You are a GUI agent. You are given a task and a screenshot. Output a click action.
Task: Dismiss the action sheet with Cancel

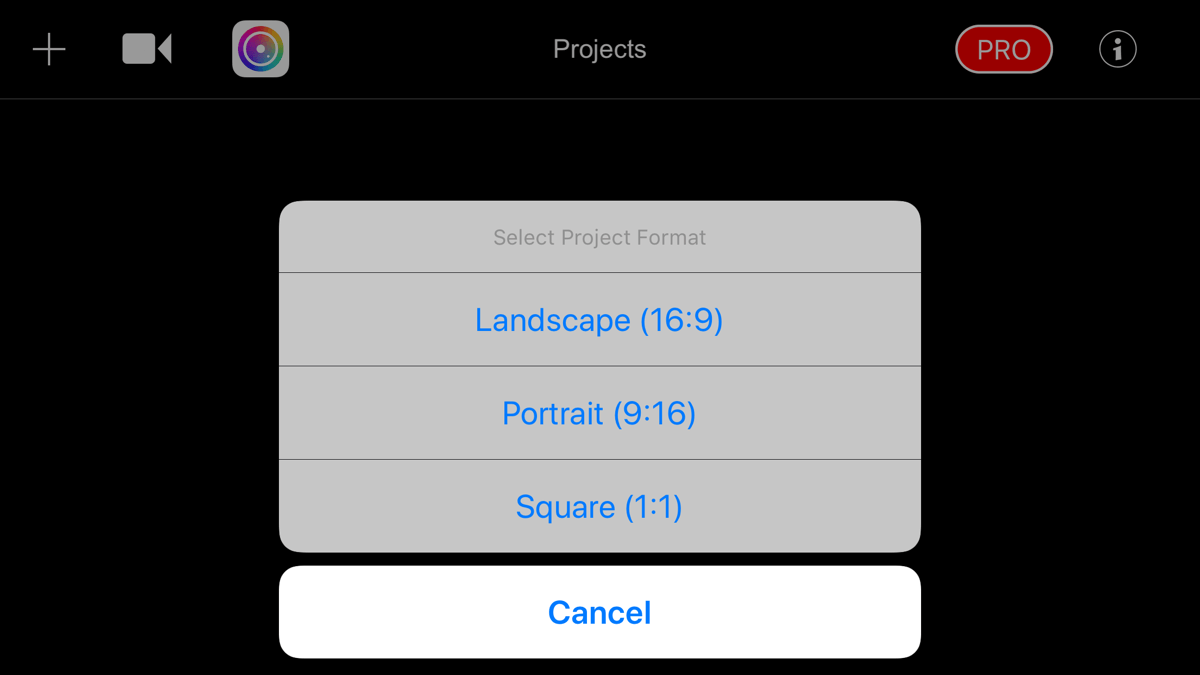(599, 612)
